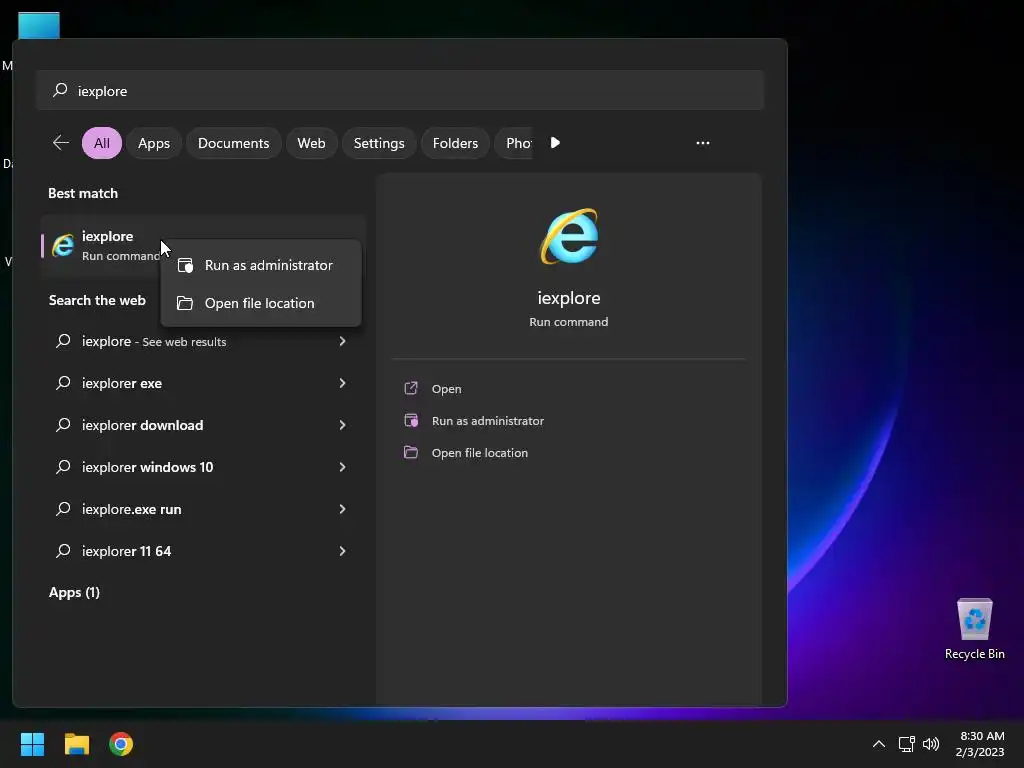Click folder icon beside Open file location in preview pane
This screenshot has height=768, width=1024.
(x=411, y=452)
